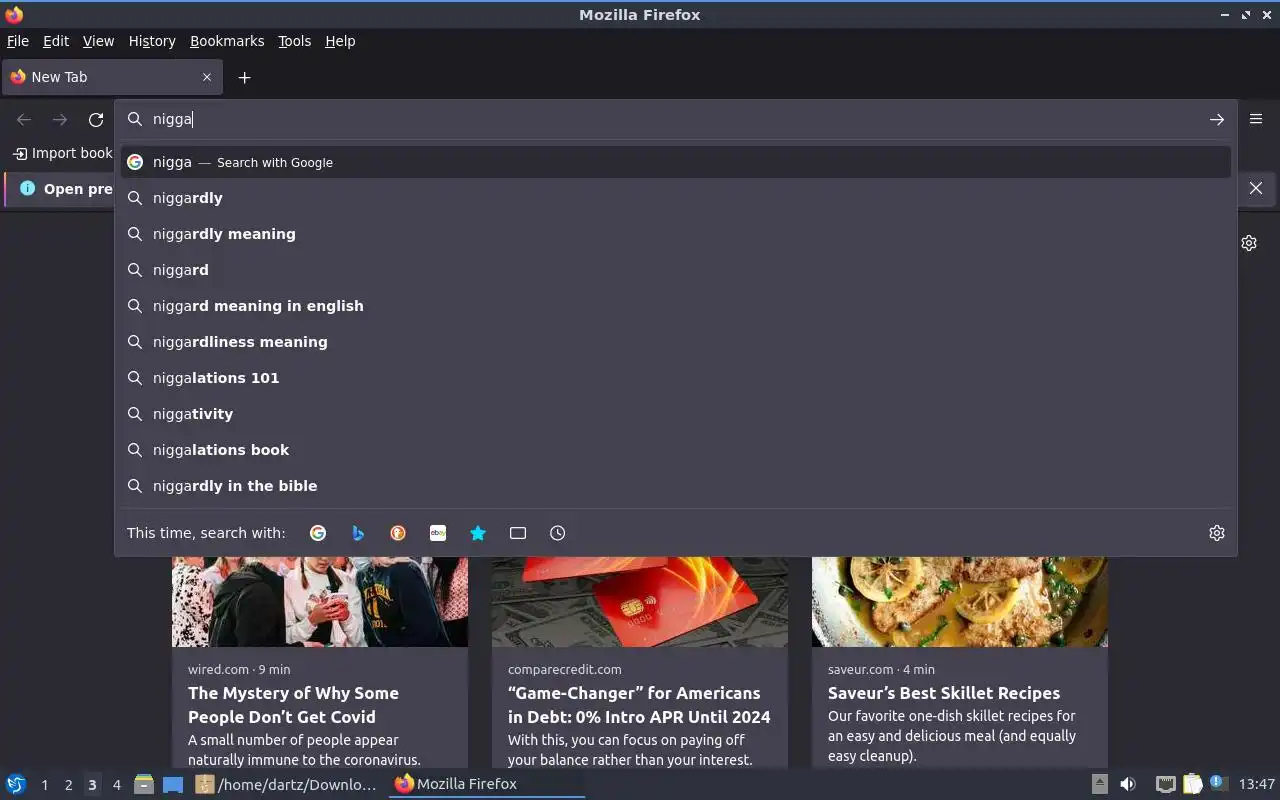Open the Bookmarks menu
The width and height of the screenshot is (1280, 800).
click(x=227, y=41)
